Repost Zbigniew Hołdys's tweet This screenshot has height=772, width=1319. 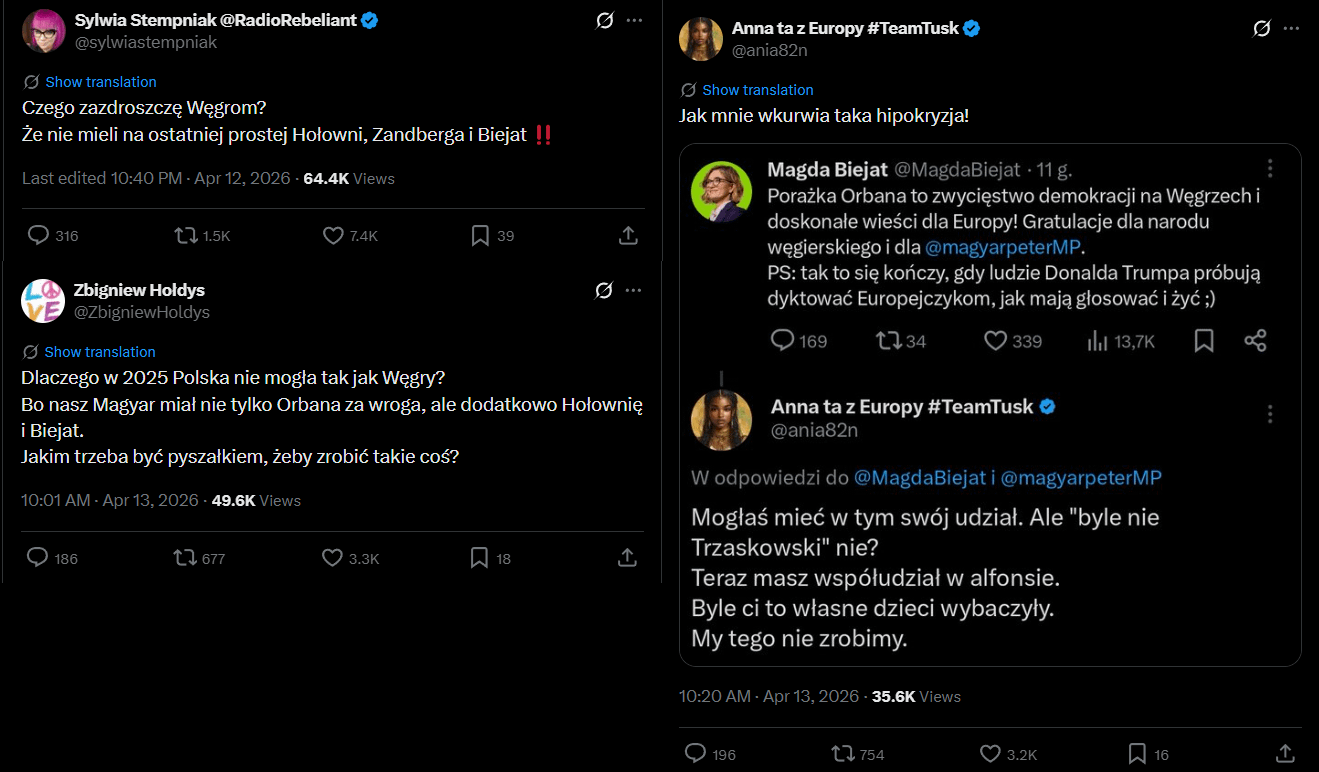click(x=186, y=558)
